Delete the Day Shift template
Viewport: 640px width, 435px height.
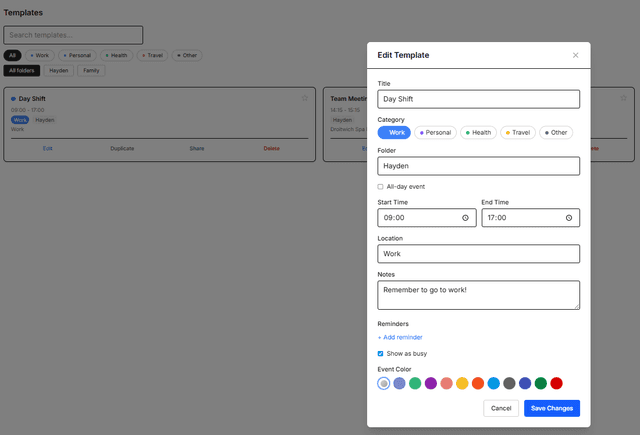click(271, 149)
